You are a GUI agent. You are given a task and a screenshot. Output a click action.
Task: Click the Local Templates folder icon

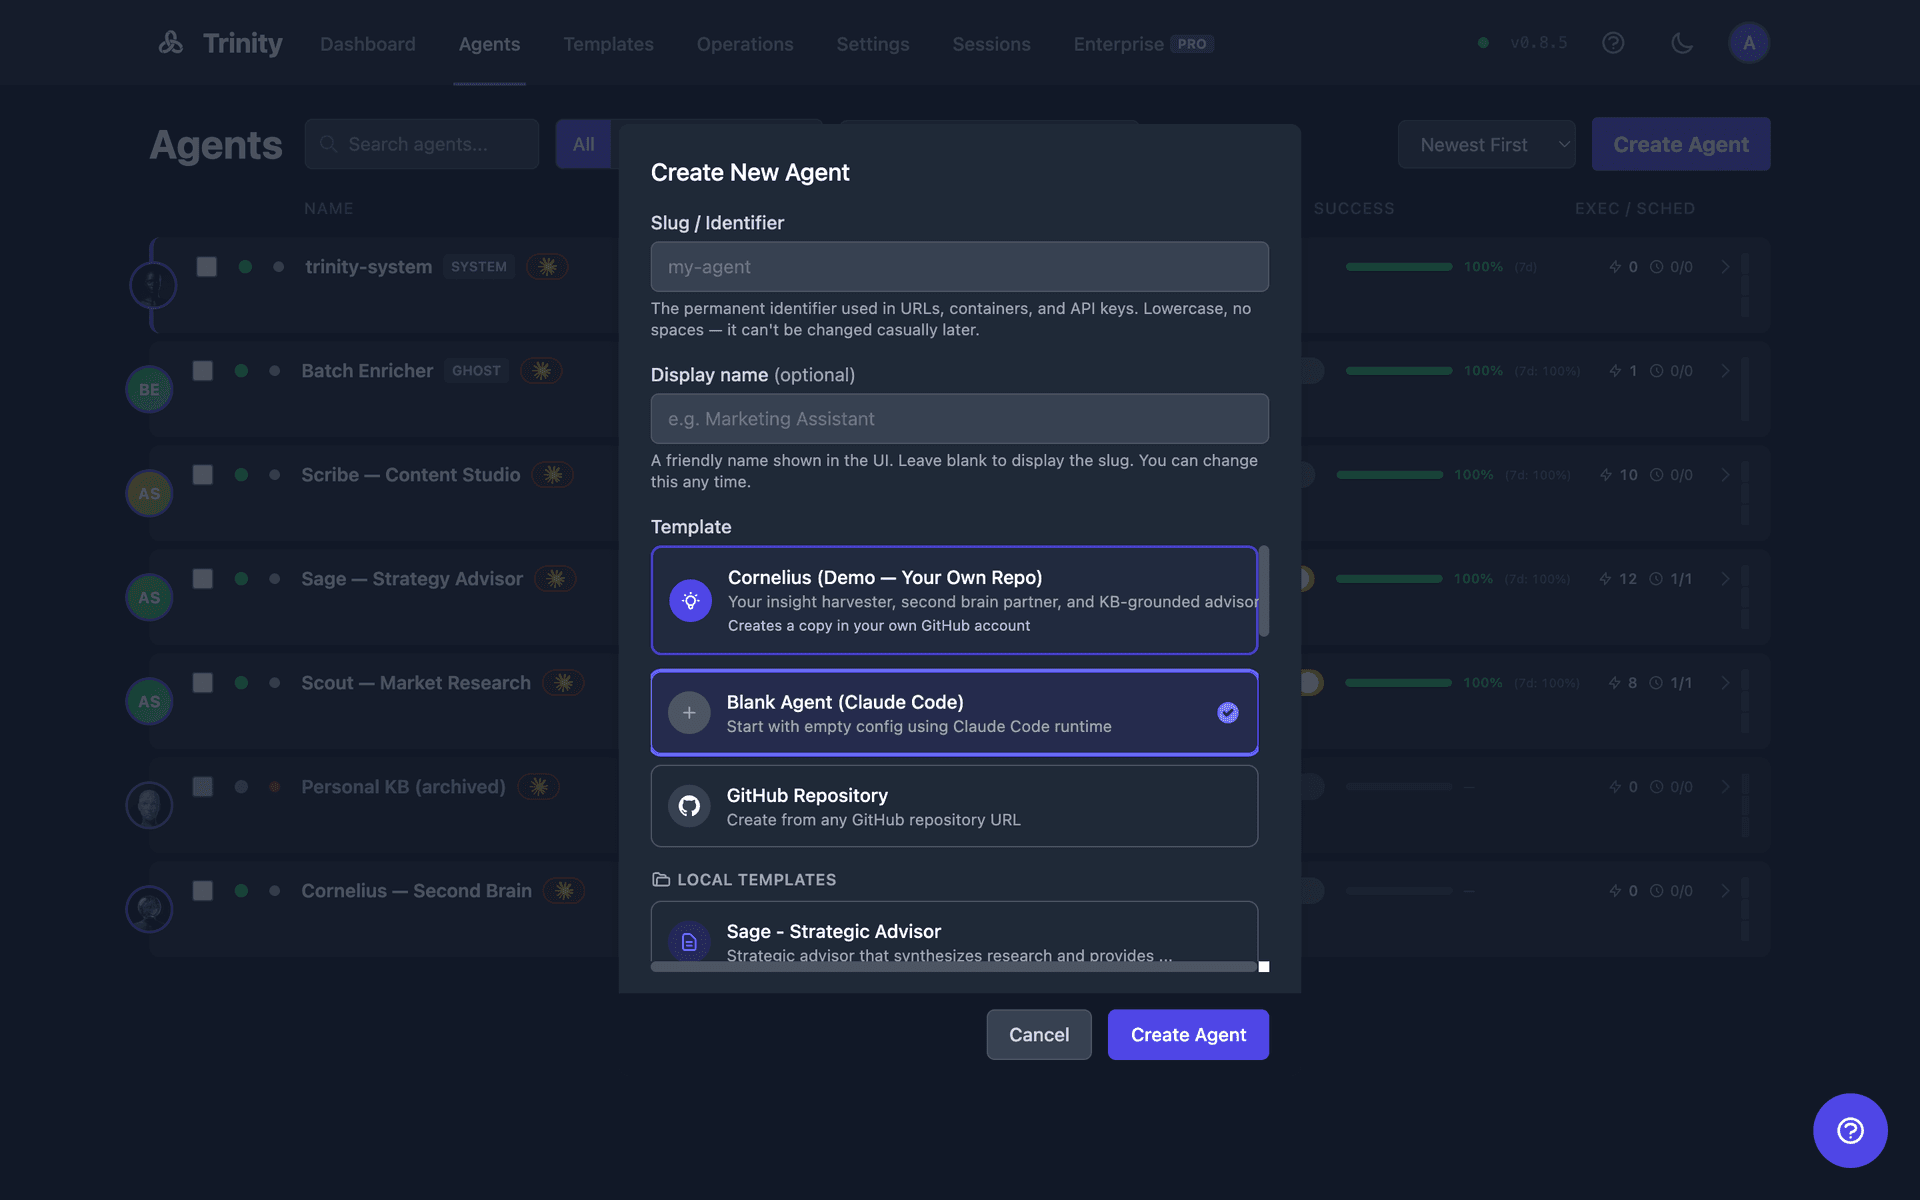coord(661,880)
